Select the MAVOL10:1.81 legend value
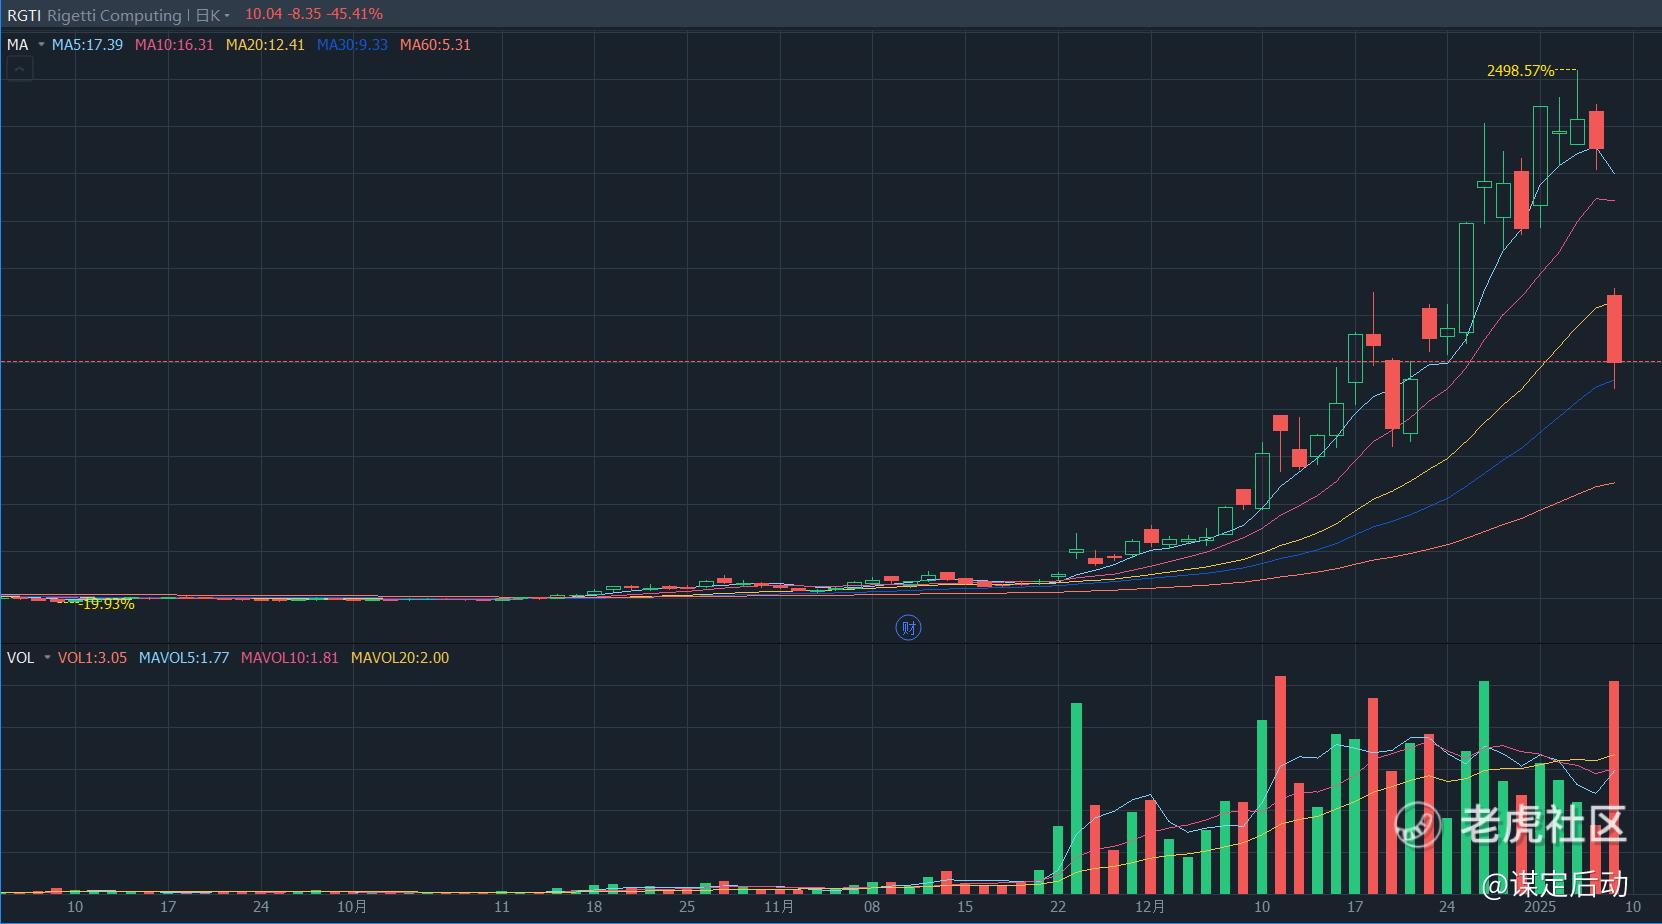The height and width of the screenshot is (924, 1662). [x=290, y=658]
